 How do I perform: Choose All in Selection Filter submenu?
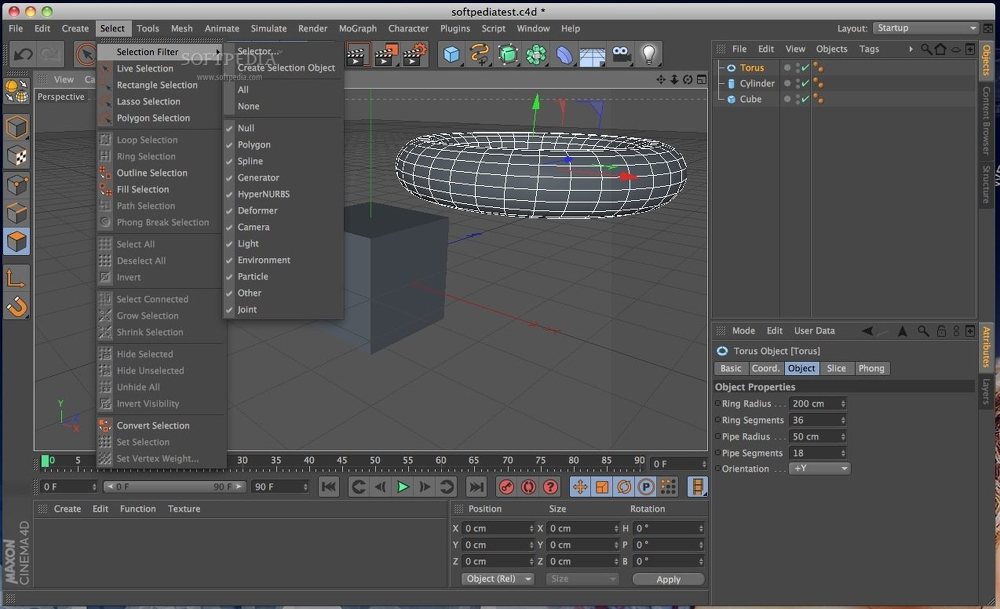tap(243, 90)
